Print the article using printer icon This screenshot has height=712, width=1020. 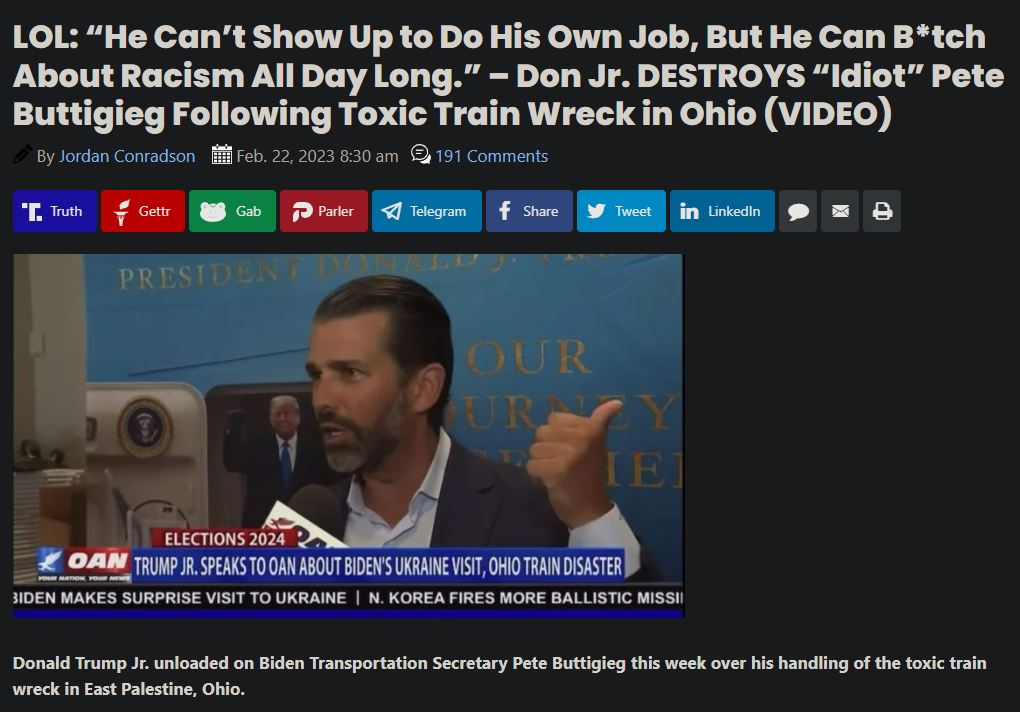pos(881,211)
